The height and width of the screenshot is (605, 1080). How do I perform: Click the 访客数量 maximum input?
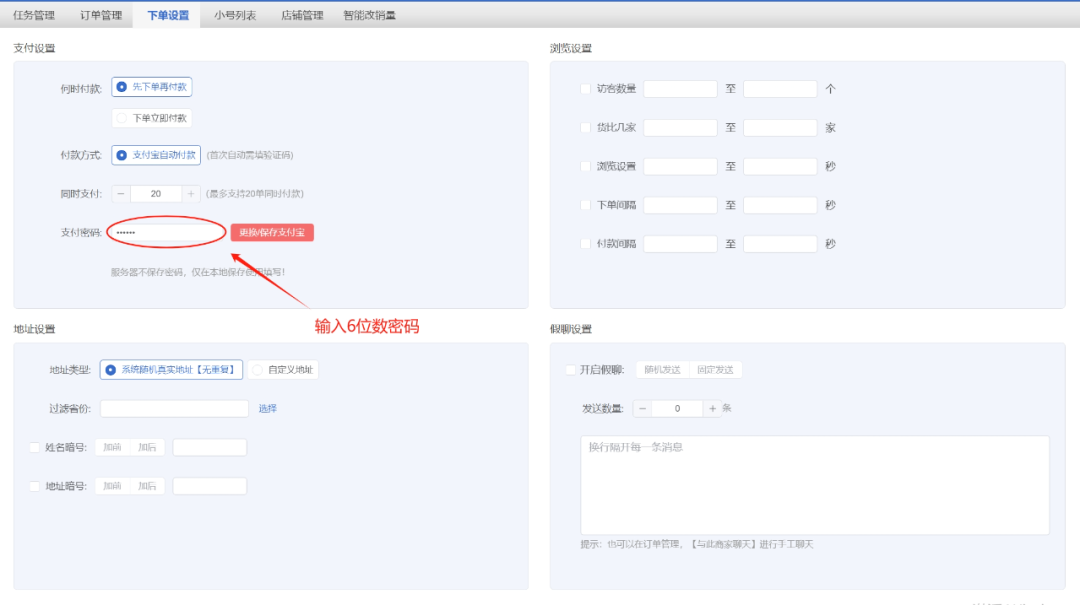pyautogui.click(x=780, y=89)
